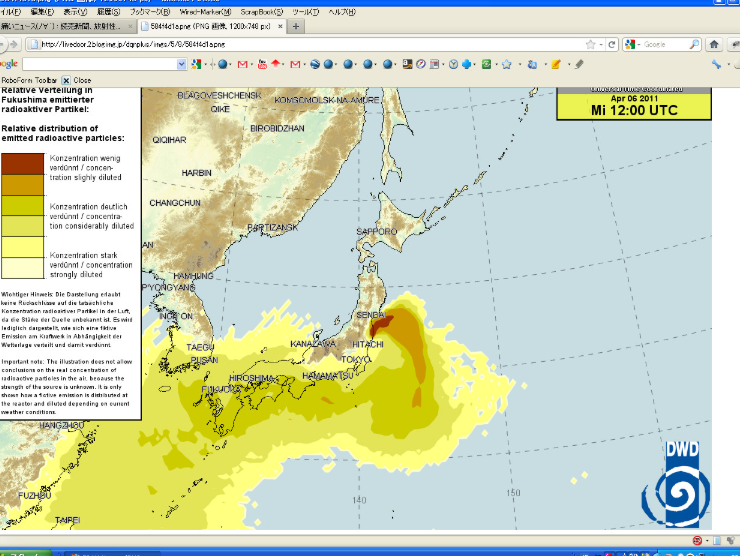740x556 pixels.
Task: Click the search magnifier in the Google box
Action: [694, 44]
